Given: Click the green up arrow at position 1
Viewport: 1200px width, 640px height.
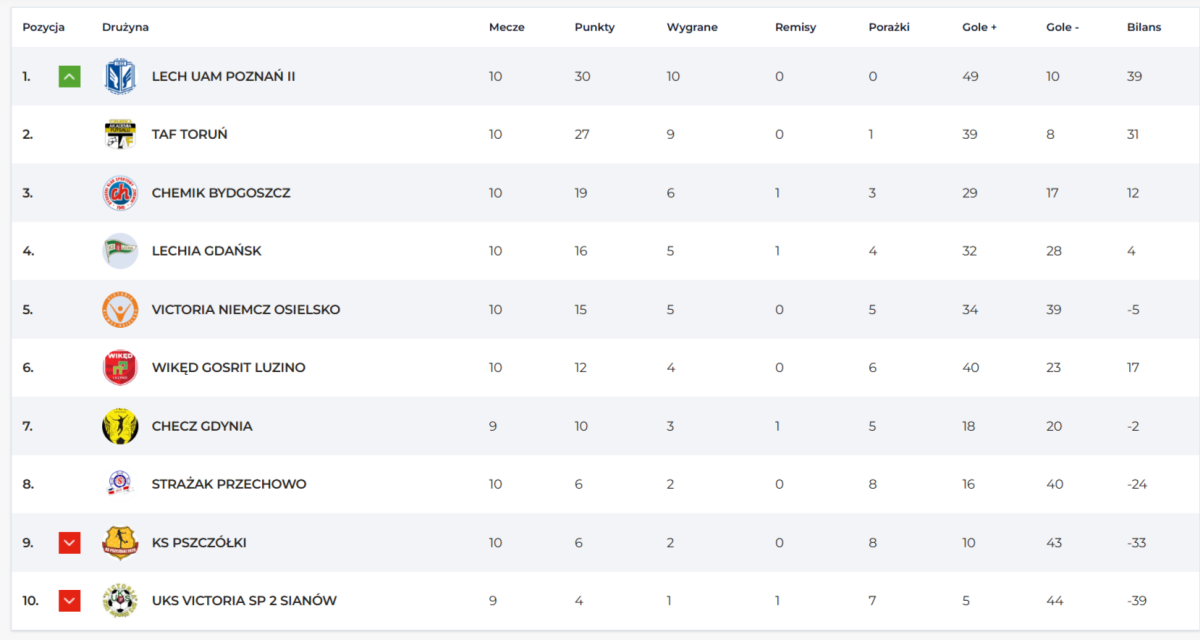Looking at the screenshot, I should coord(69,76).
